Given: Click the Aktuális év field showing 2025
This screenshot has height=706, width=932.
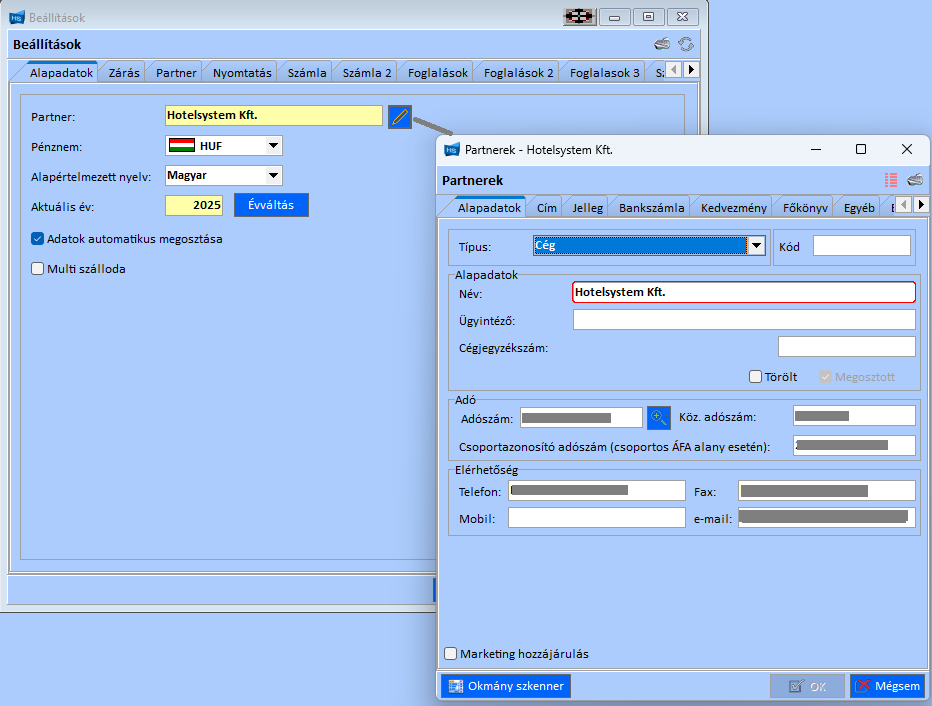Looking at the screenshot, I should [194, 205].
